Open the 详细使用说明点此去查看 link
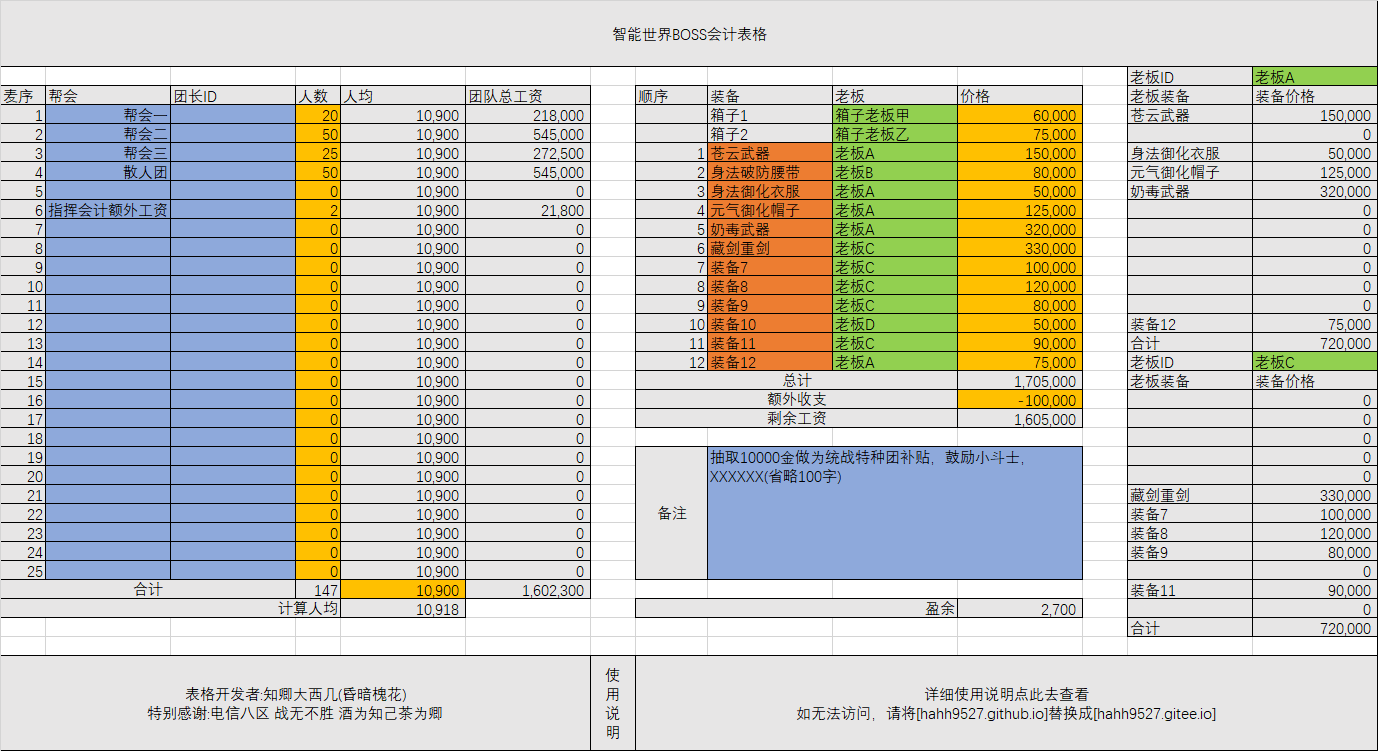Image resolution: width=1378 pixels, height=751 pixels. pyautogui.click(x=1006, y=694)
